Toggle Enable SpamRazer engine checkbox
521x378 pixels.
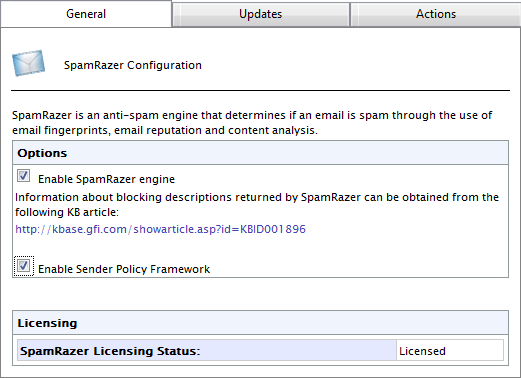pyautogui.click(x=23, y=176)
